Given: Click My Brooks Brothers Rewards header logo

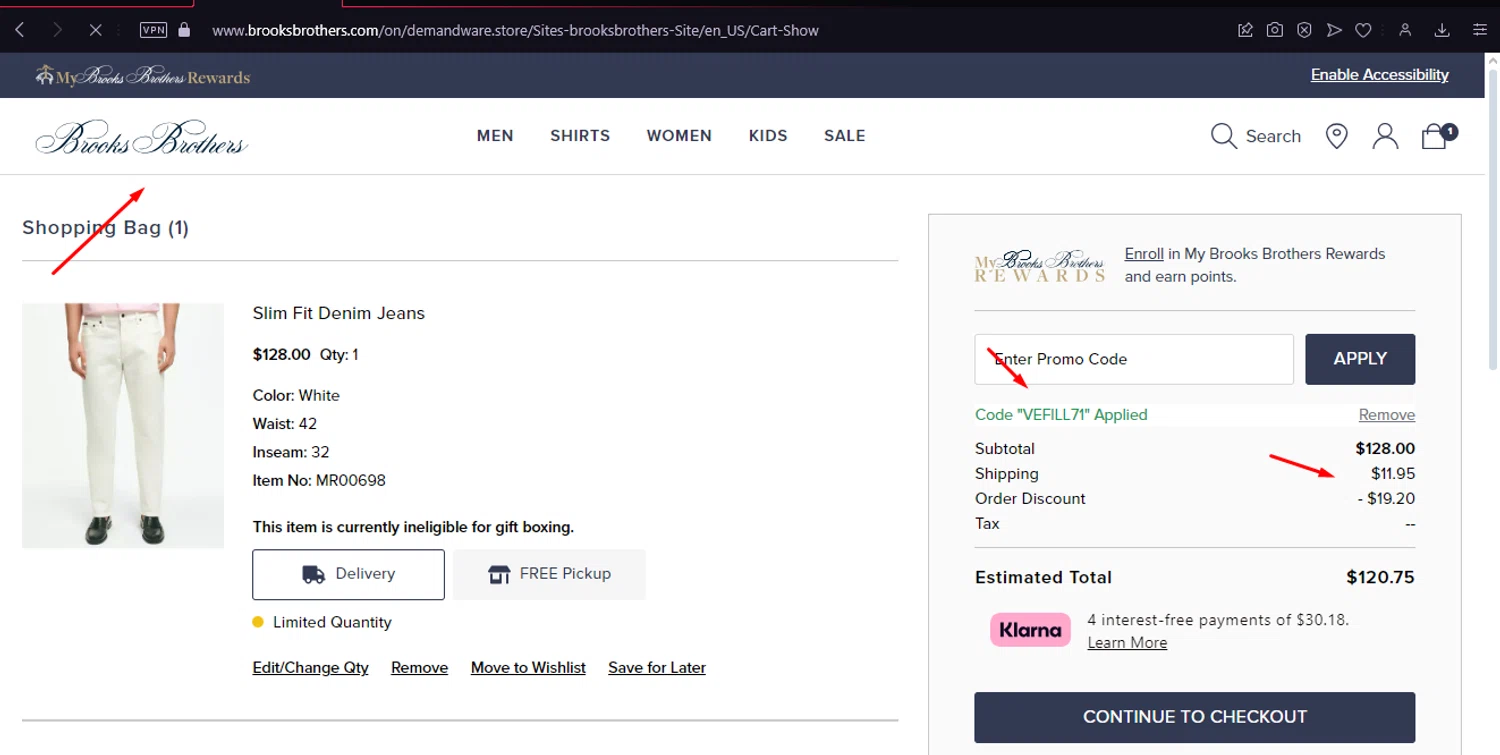Looking at the screenshot, I should pos(142,76).
